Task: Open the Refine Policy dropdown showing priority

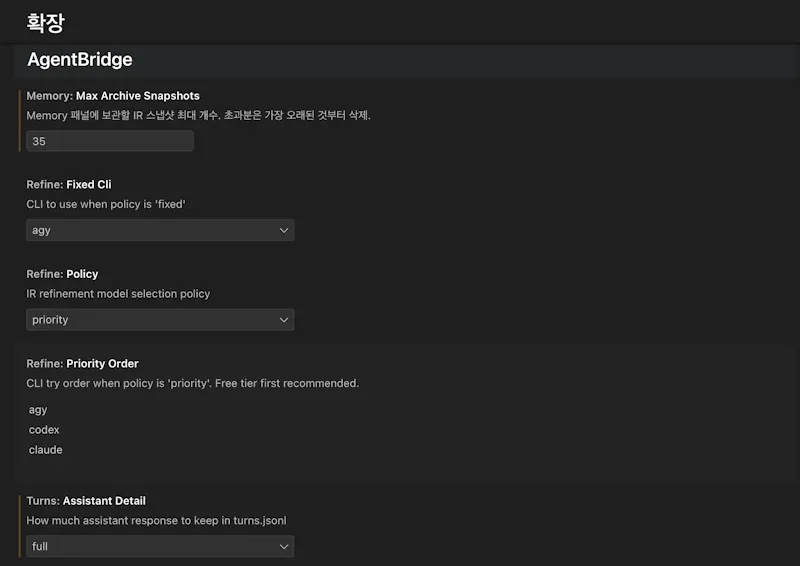Action: [x=160, y=319]
